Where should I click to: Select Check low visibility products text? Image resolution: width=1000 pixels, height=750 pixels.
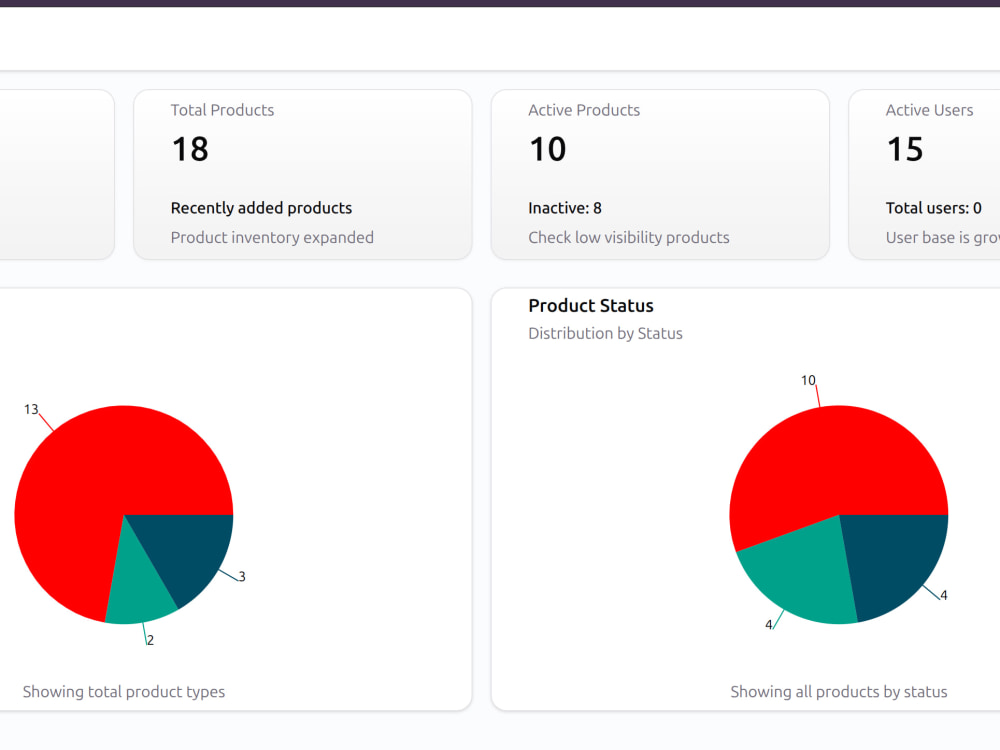(628, 237)
